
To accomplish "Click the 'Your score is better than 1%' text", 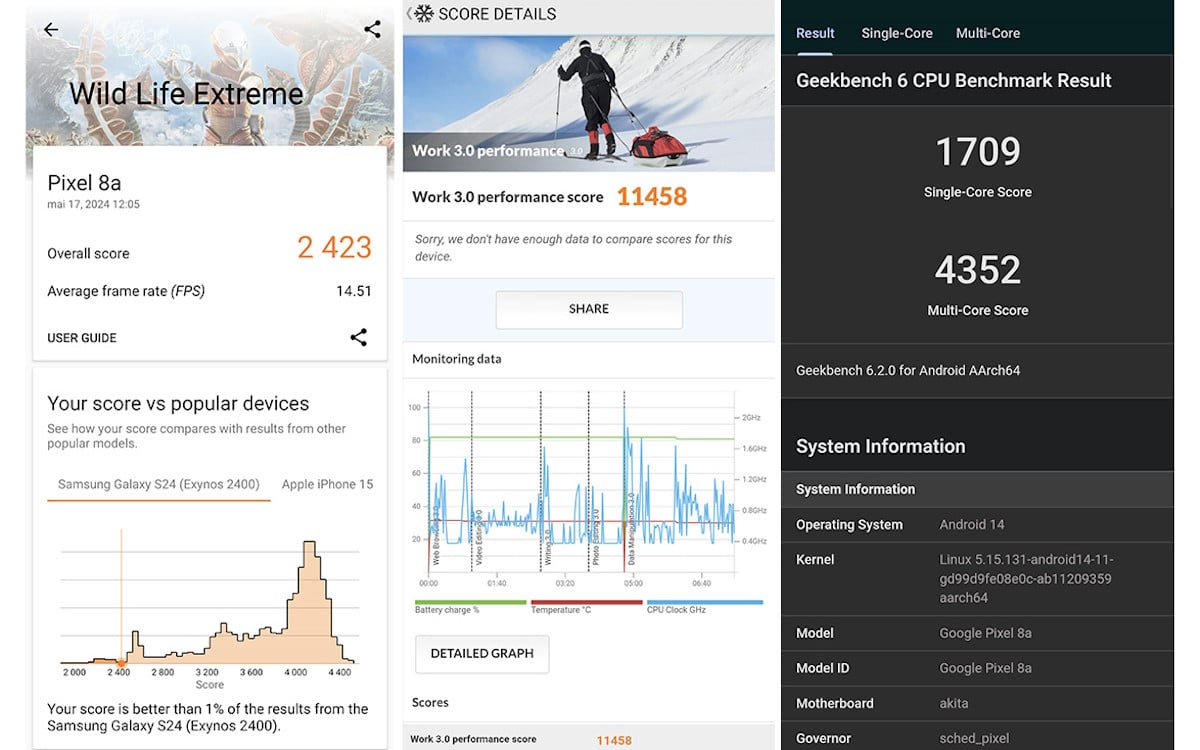I will click(x=207, y=717).
